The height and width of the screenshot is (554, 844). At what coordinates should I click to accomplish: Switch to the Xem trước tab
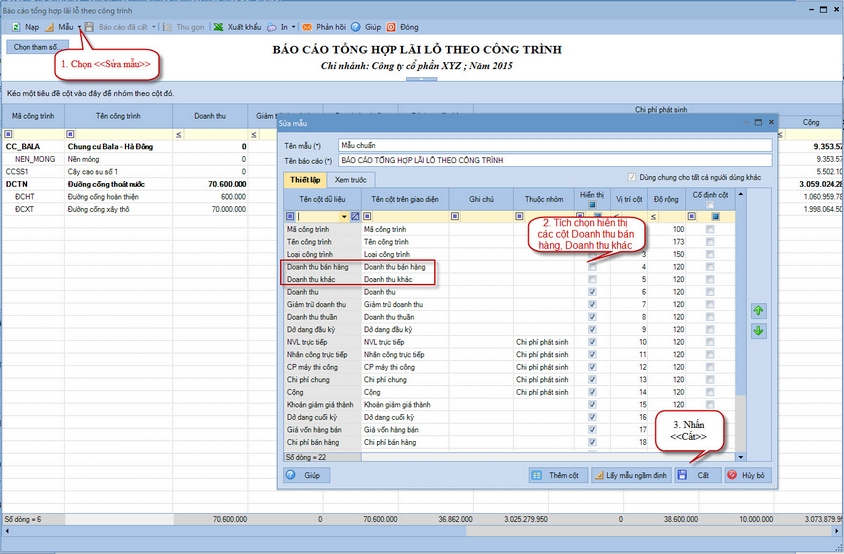tap(350, 180)
